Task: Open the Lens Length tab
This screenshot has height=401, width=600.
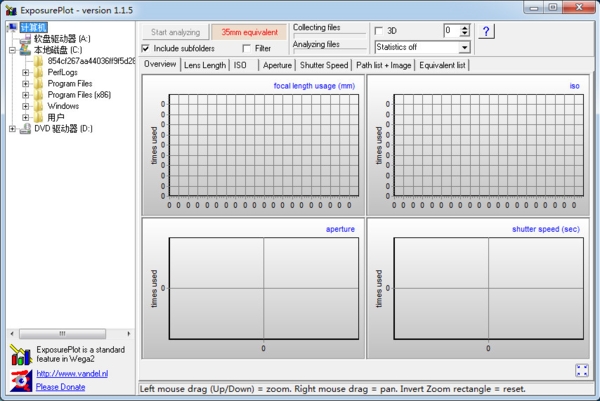Action: click(205, 65)
